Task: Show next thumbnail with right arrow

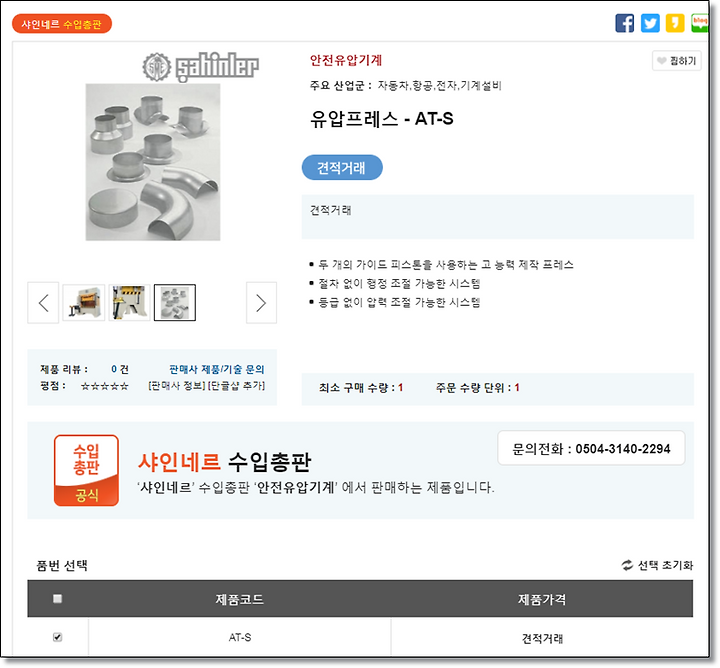Action: [261, 303]
